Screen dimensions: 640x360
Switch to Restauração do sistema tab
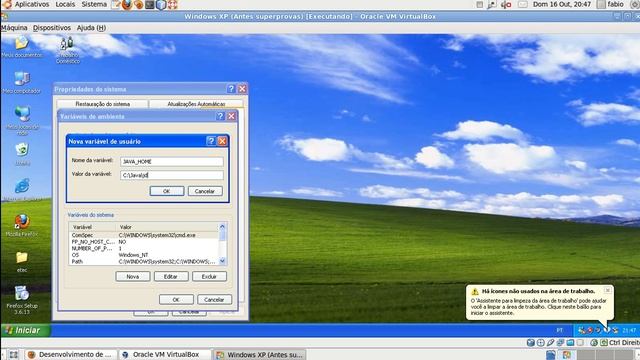click(102, 104)
